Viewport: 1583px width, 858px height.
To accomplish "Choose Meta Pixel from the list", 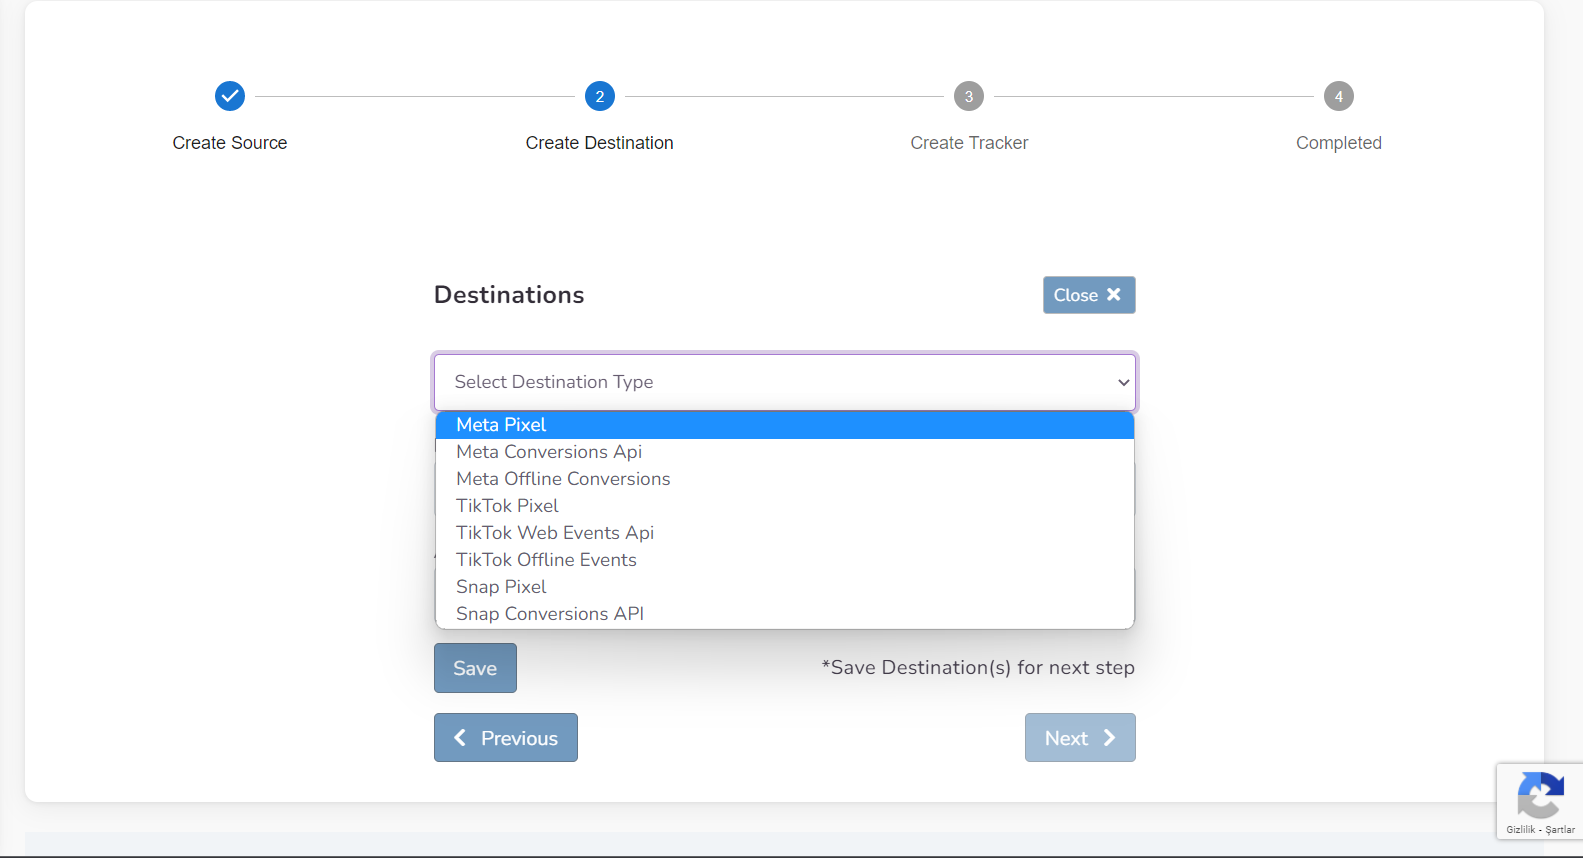I will click(785, 425).
